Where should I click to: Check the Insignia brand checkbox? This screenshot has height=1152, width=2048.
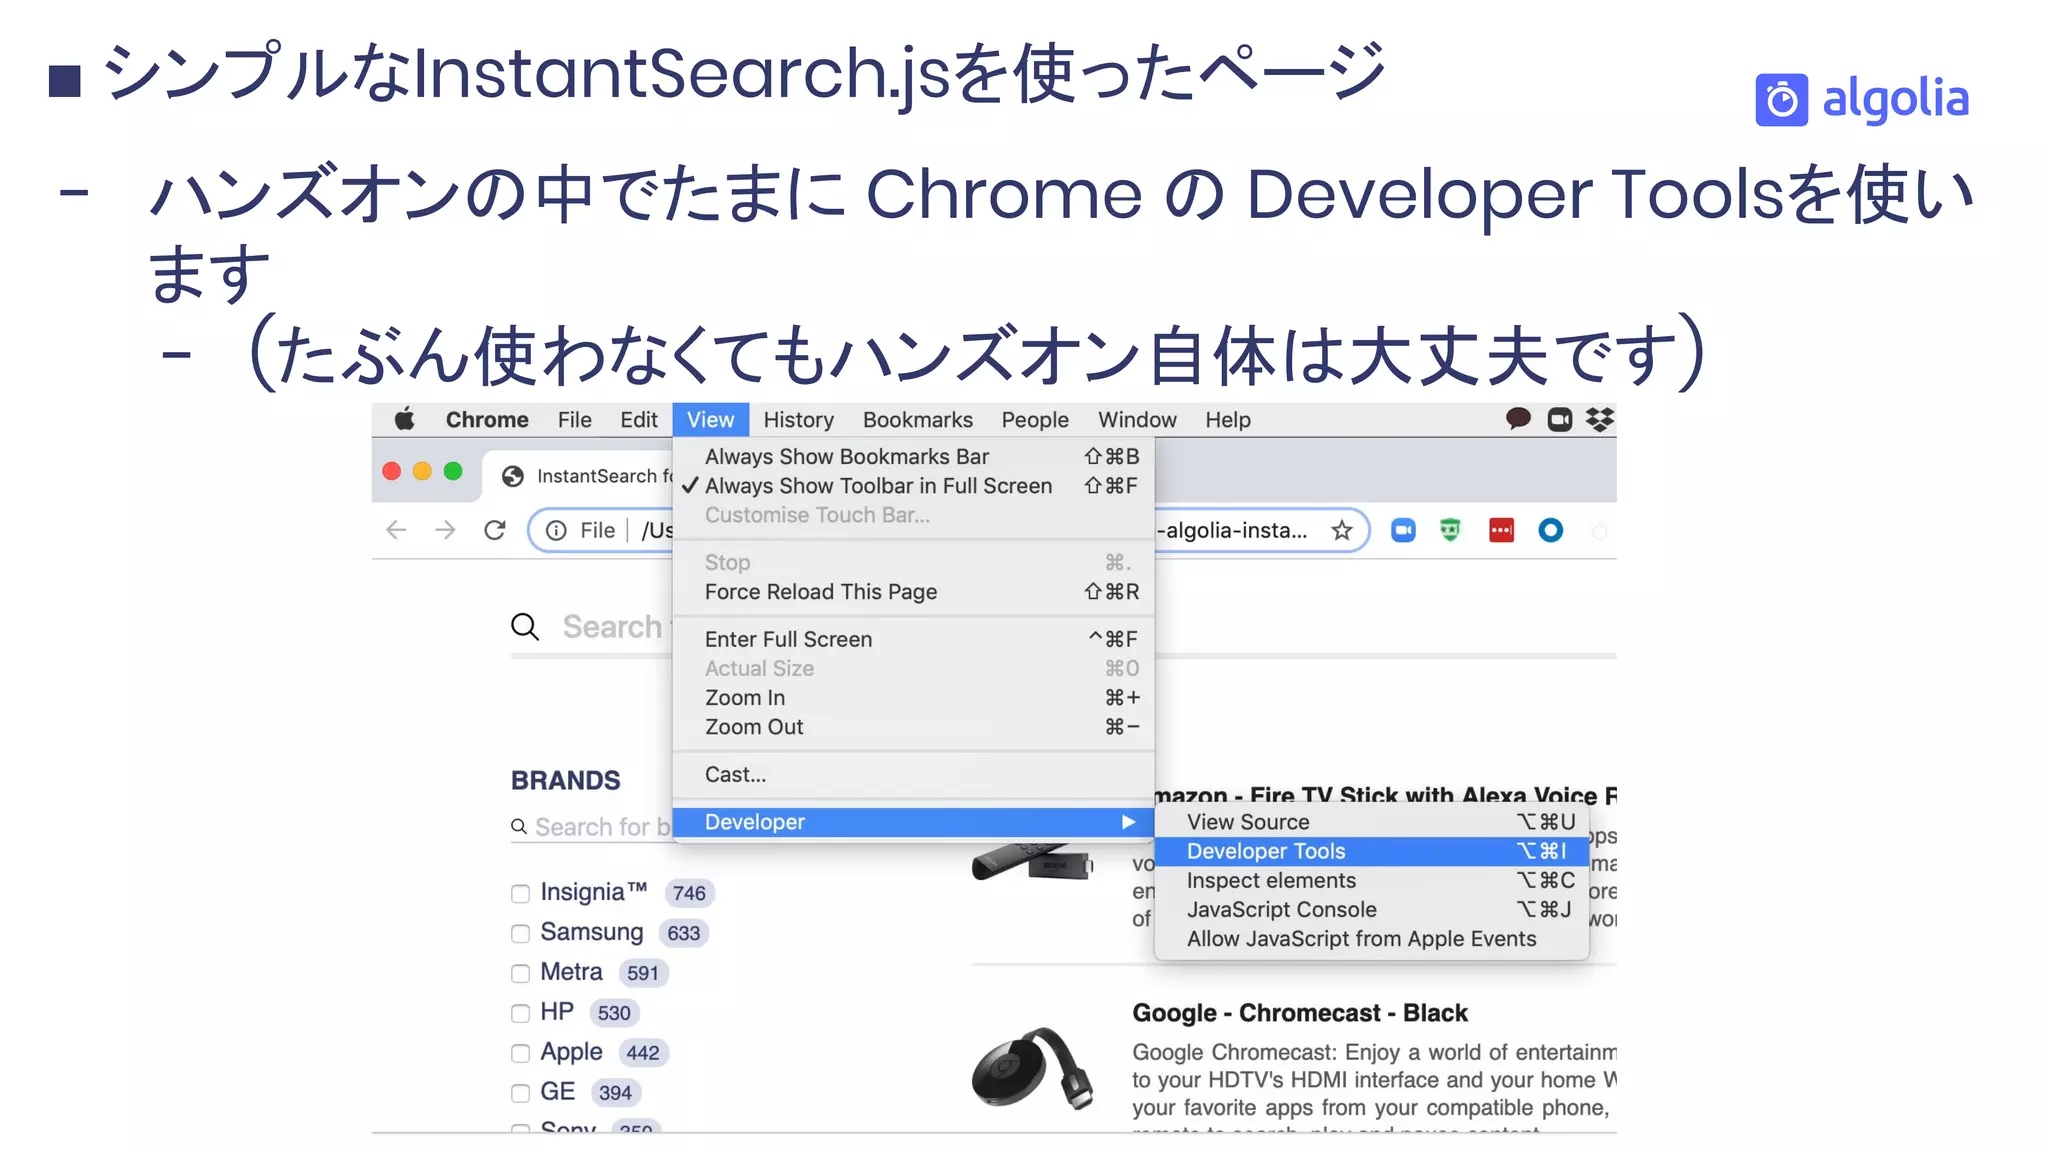[x=520, y=893]
